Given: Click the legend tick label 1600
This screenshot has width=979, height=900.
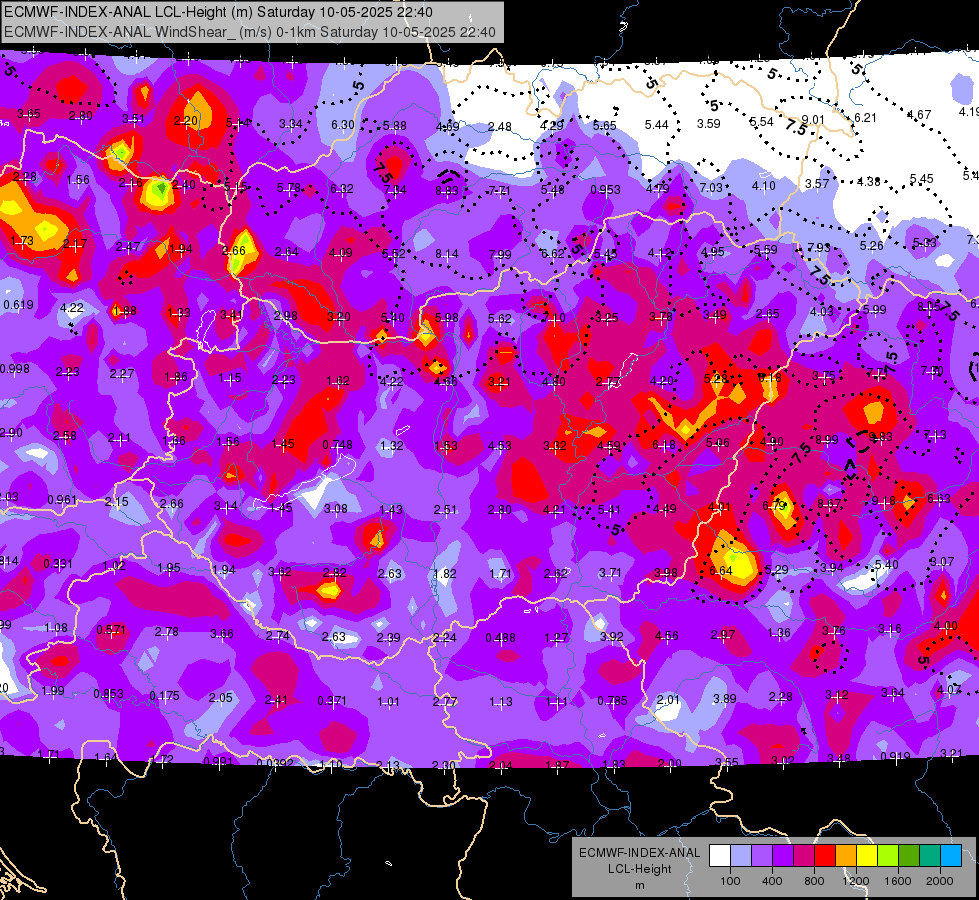Looking at the screenshot, I should click(x=897, y=881).
